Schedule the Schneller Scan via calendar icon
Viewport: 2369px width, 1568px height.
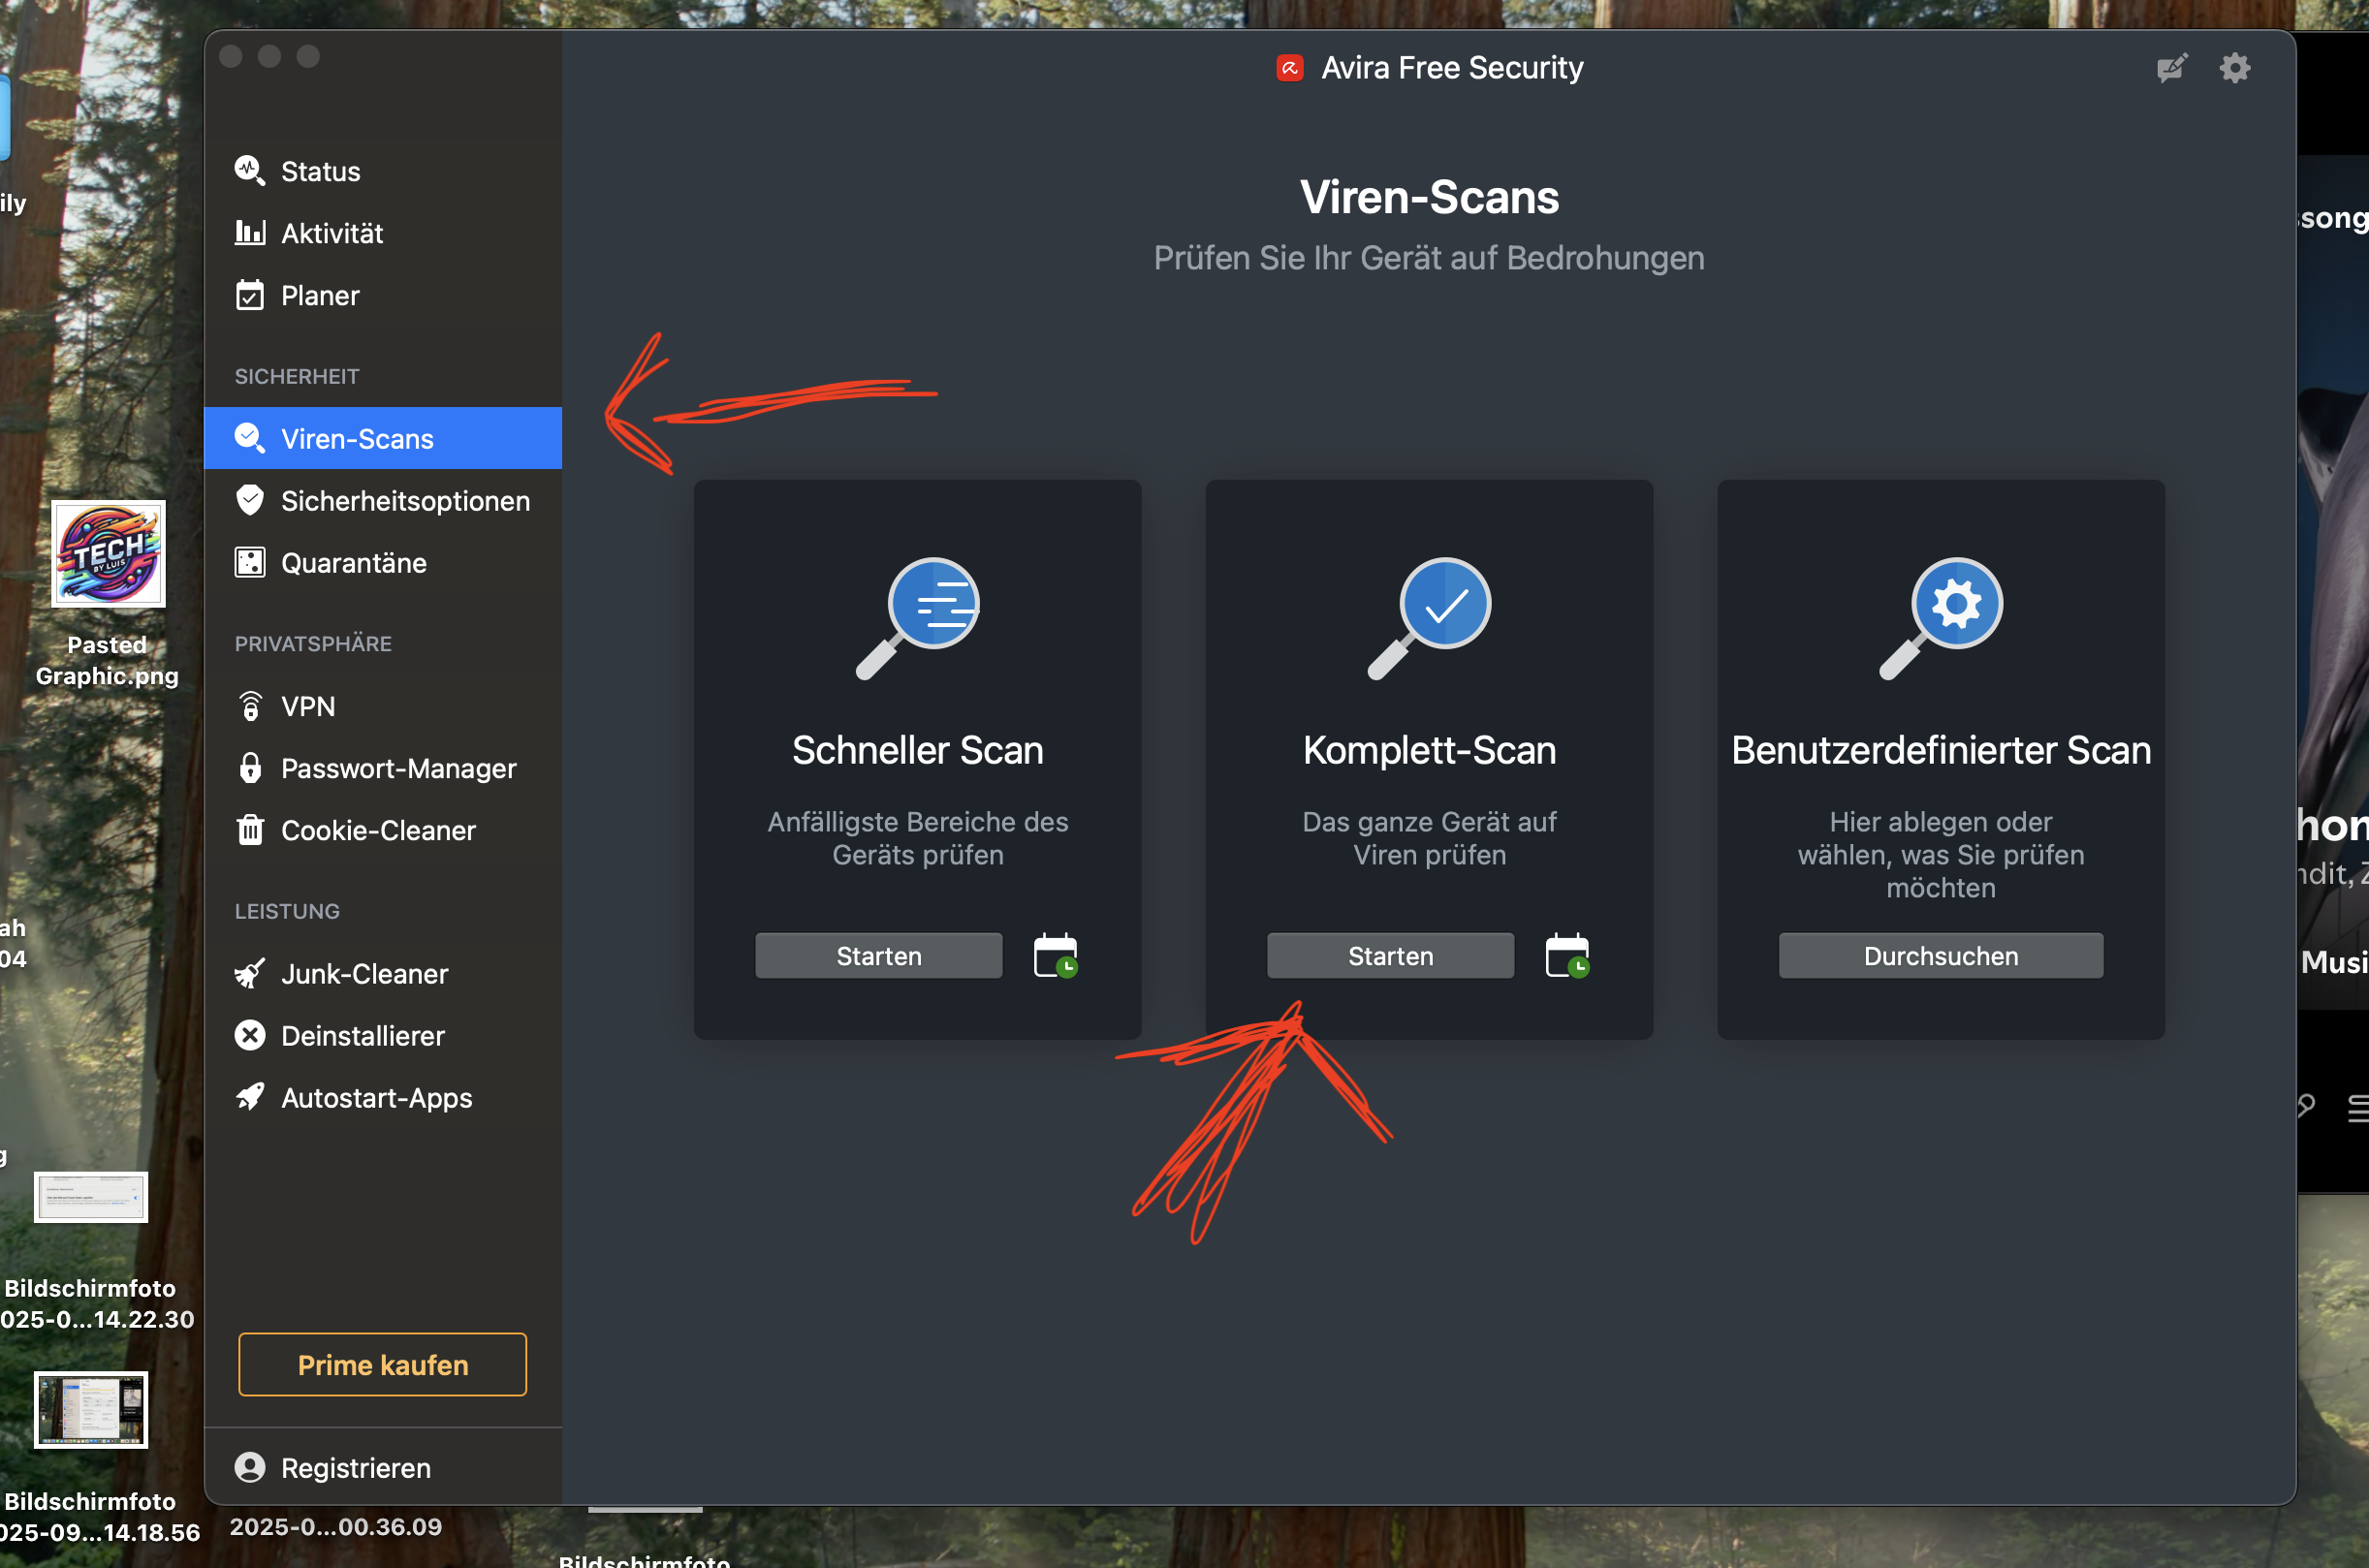pos(1055,955)
